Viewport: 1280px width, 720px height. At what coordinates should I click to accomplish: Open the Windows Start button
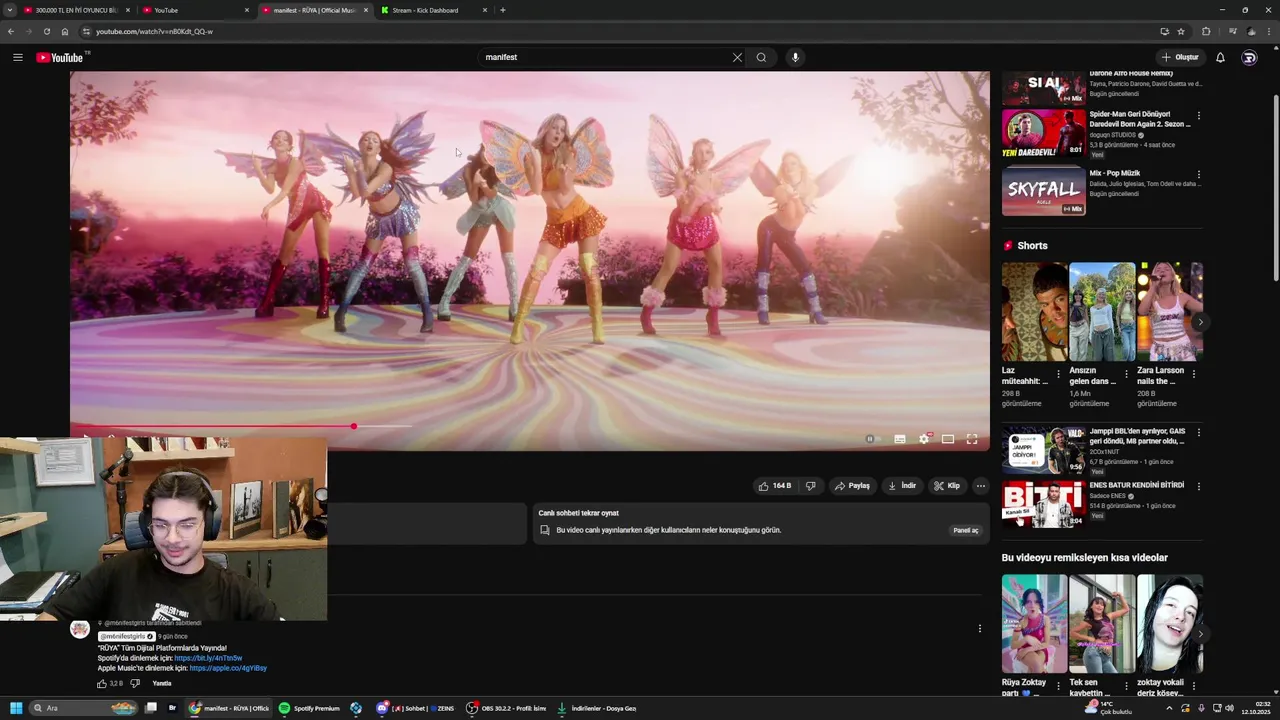(x=16, y=708)
